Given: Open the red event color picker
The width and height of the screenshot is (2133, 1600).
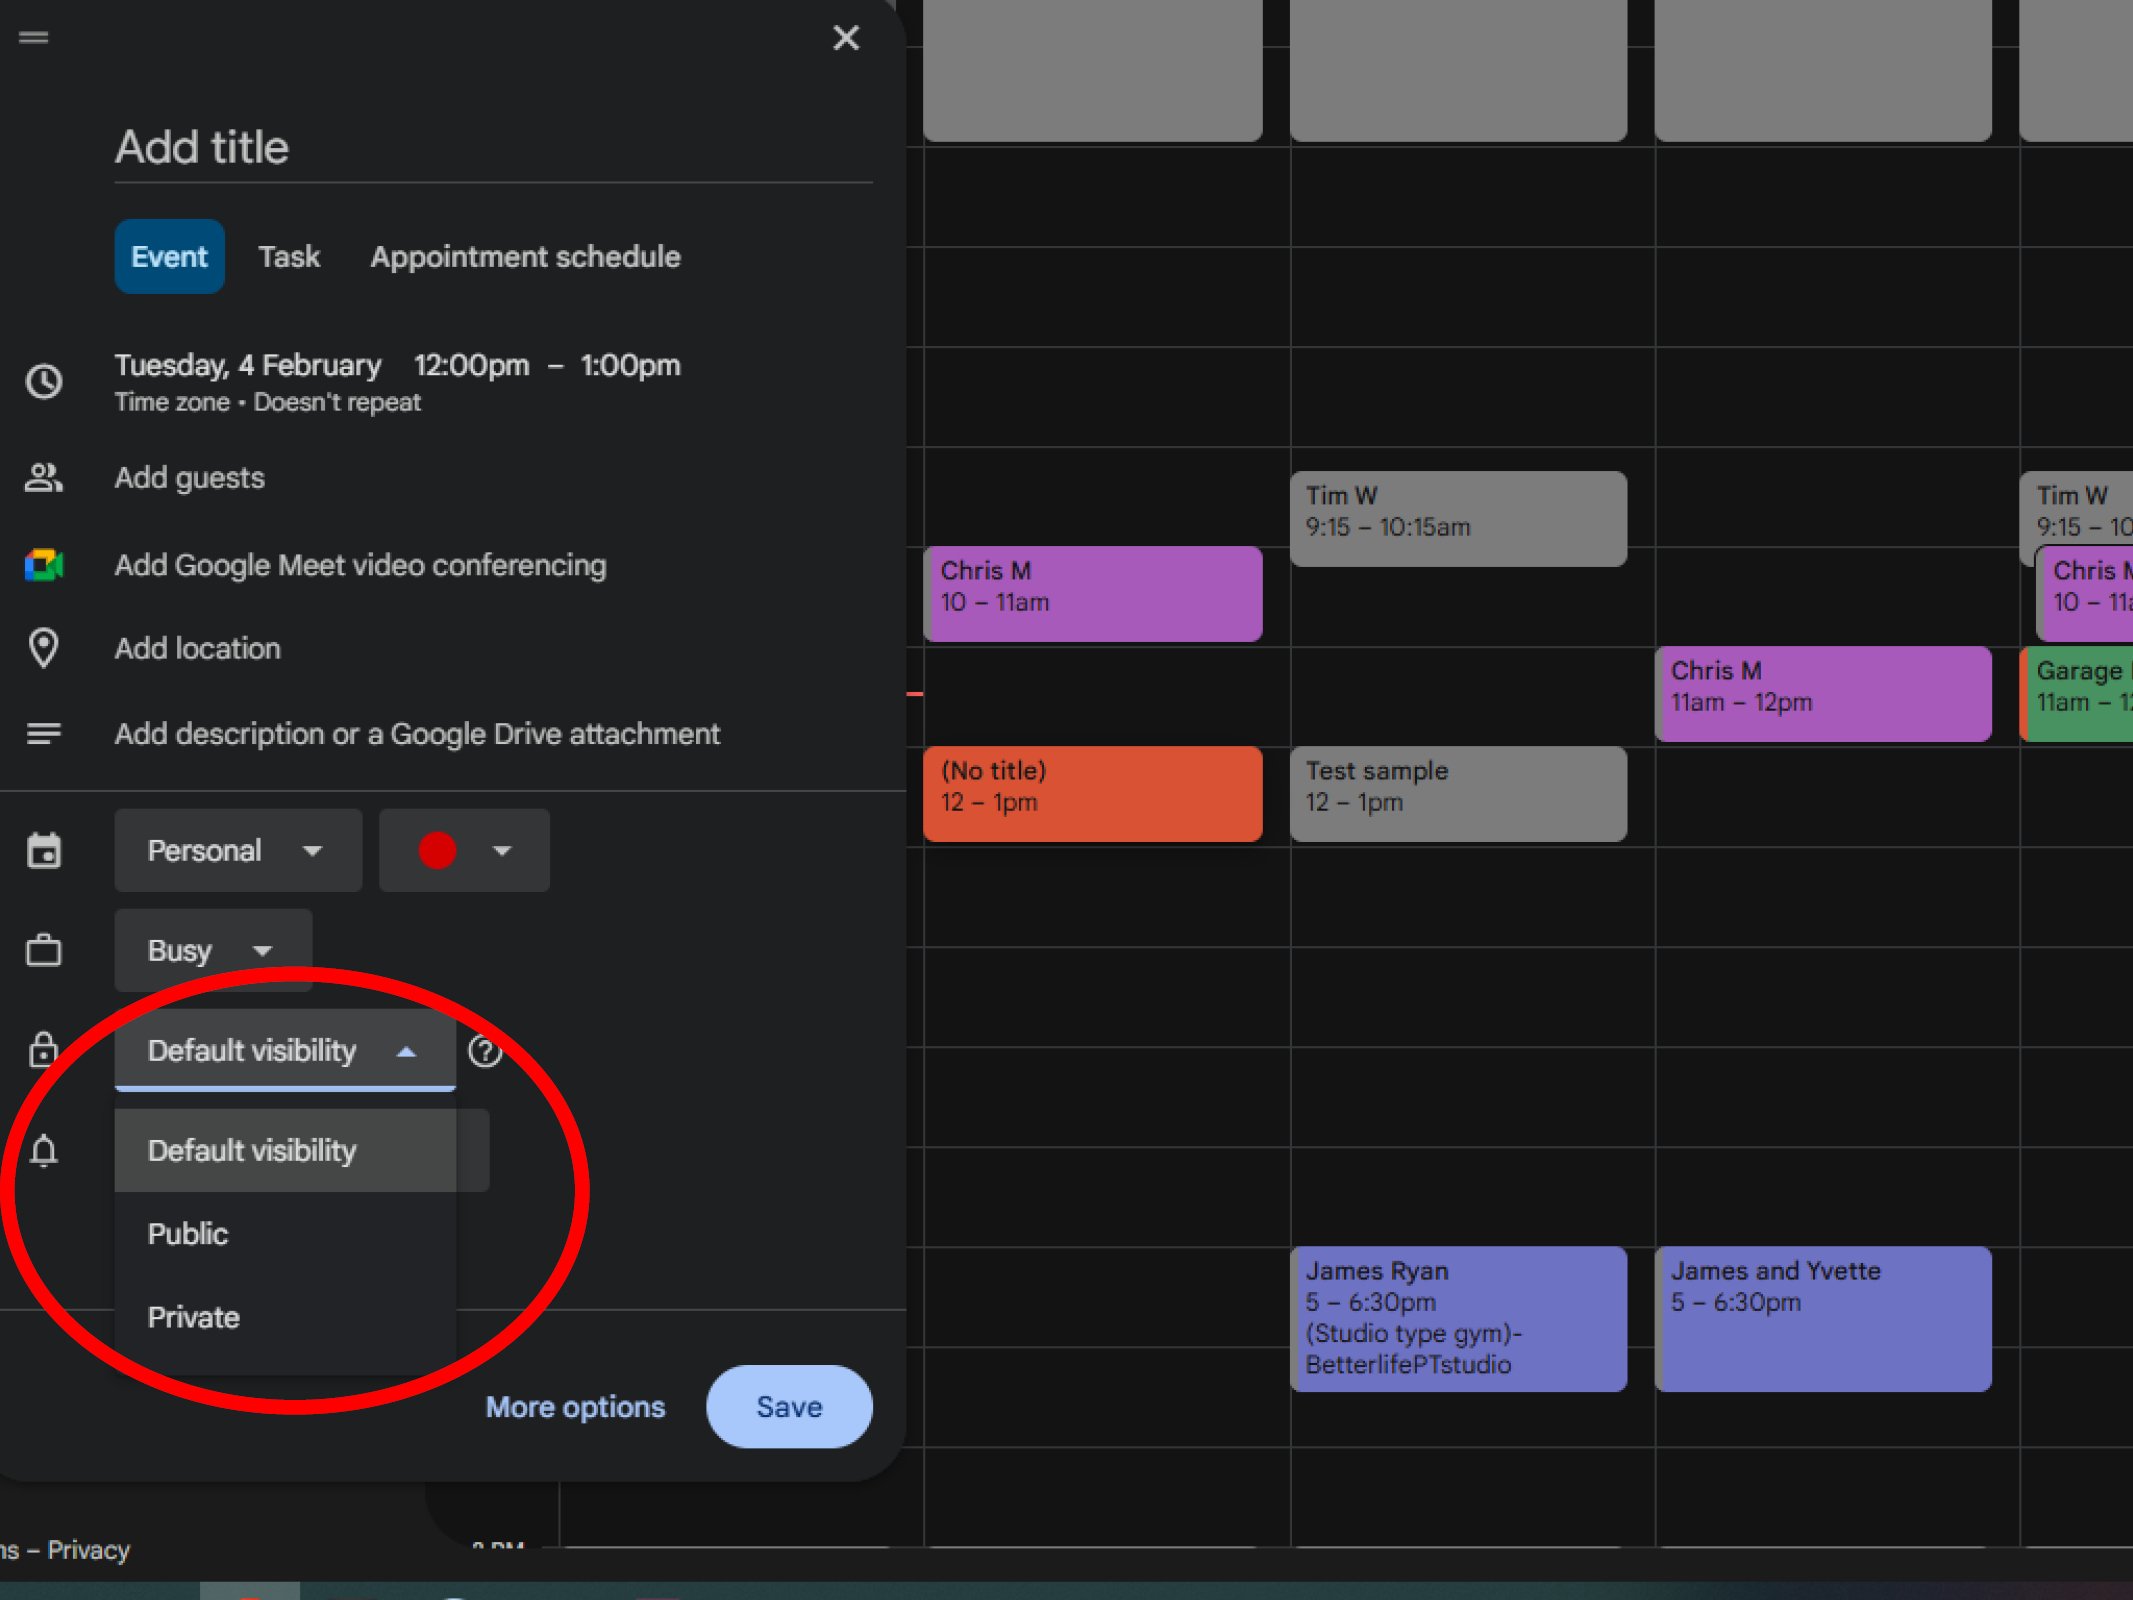Looking at the screenshot, I should click(x=464, y=851).
